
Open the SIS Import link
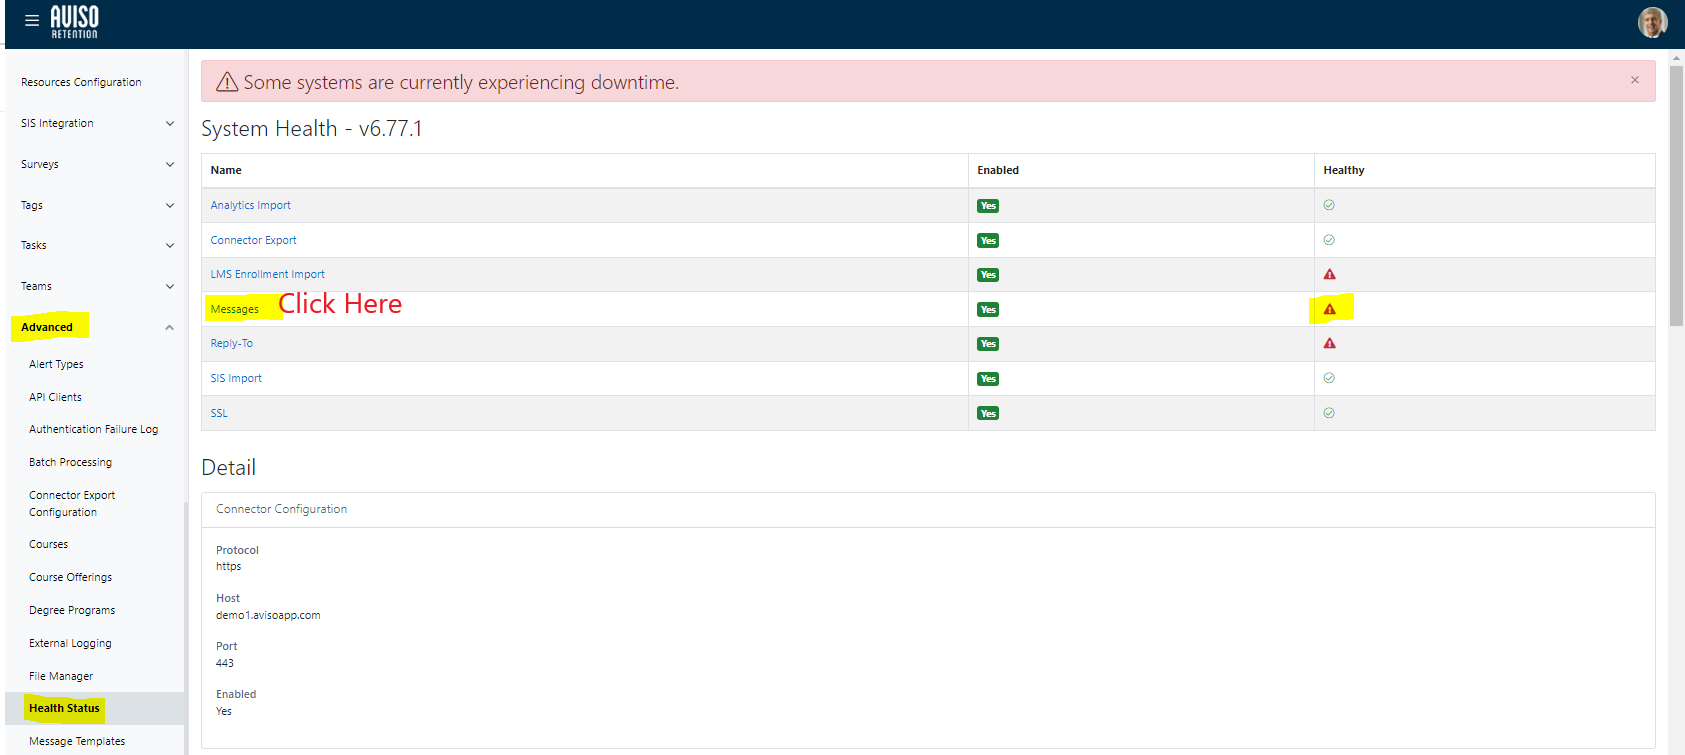click(236, 378)
